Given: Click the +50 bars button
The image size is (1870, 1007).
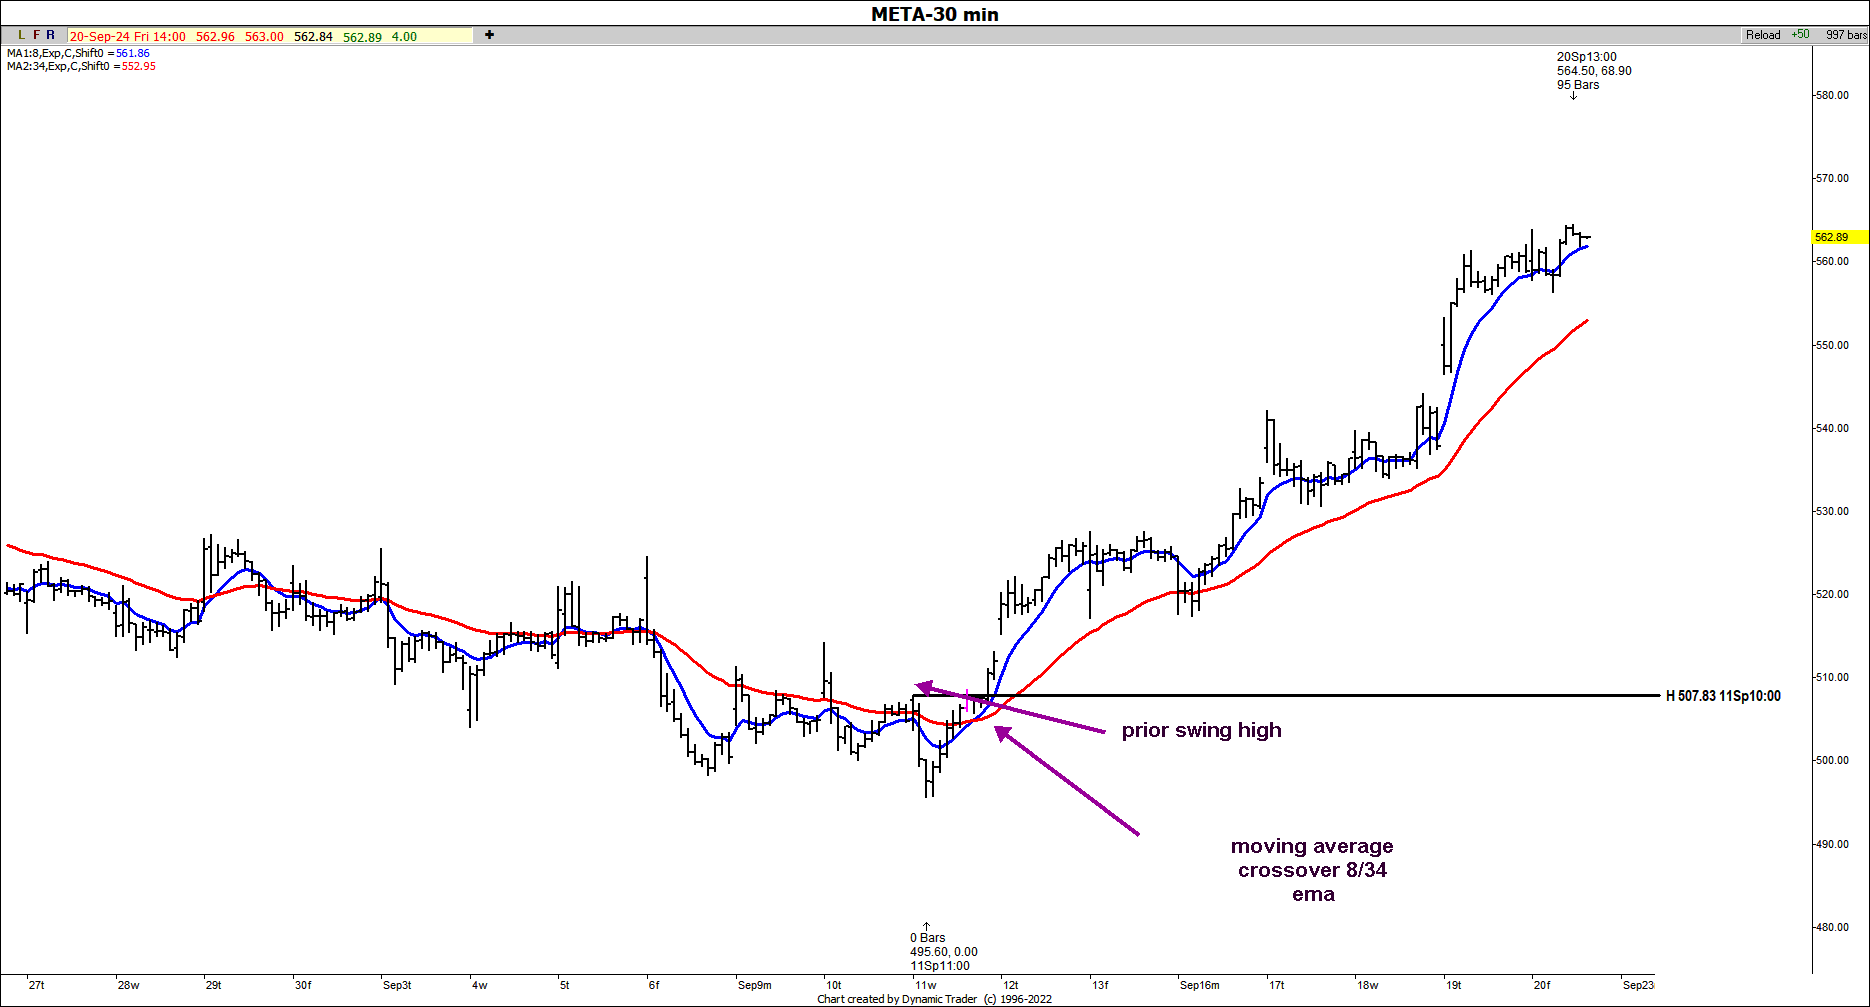Looking at the screenshot, I should coord(1800,35).
